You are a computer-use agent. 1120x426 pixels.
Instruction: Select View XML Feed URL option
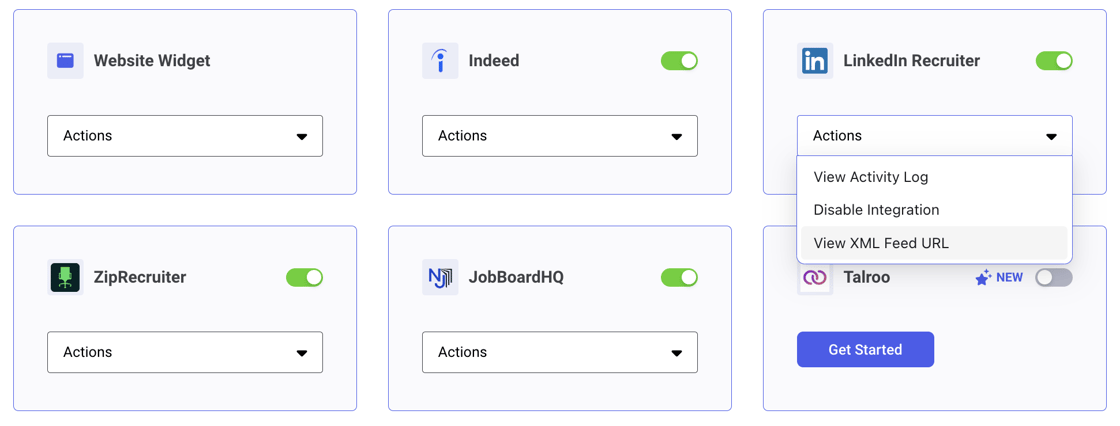pyautogui.click(x=881, y=243)
